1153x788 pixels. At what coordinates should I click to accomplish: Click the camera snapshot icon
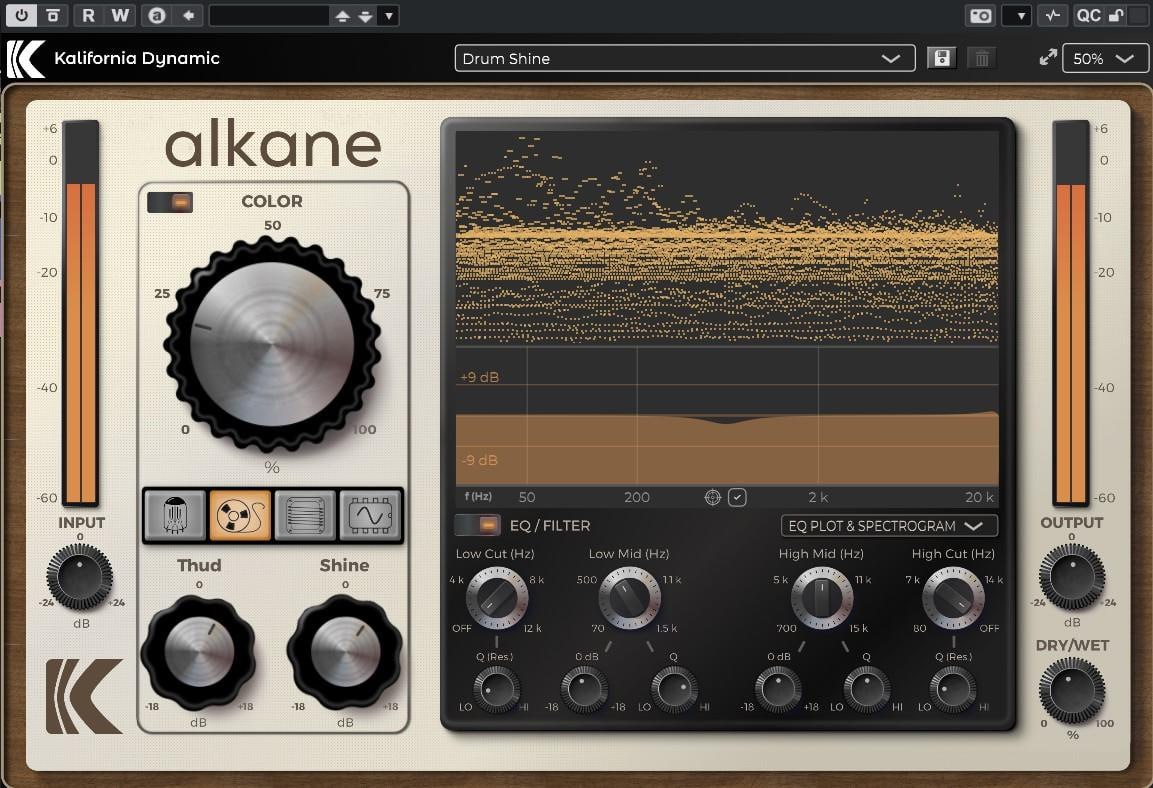click(981, 15)
